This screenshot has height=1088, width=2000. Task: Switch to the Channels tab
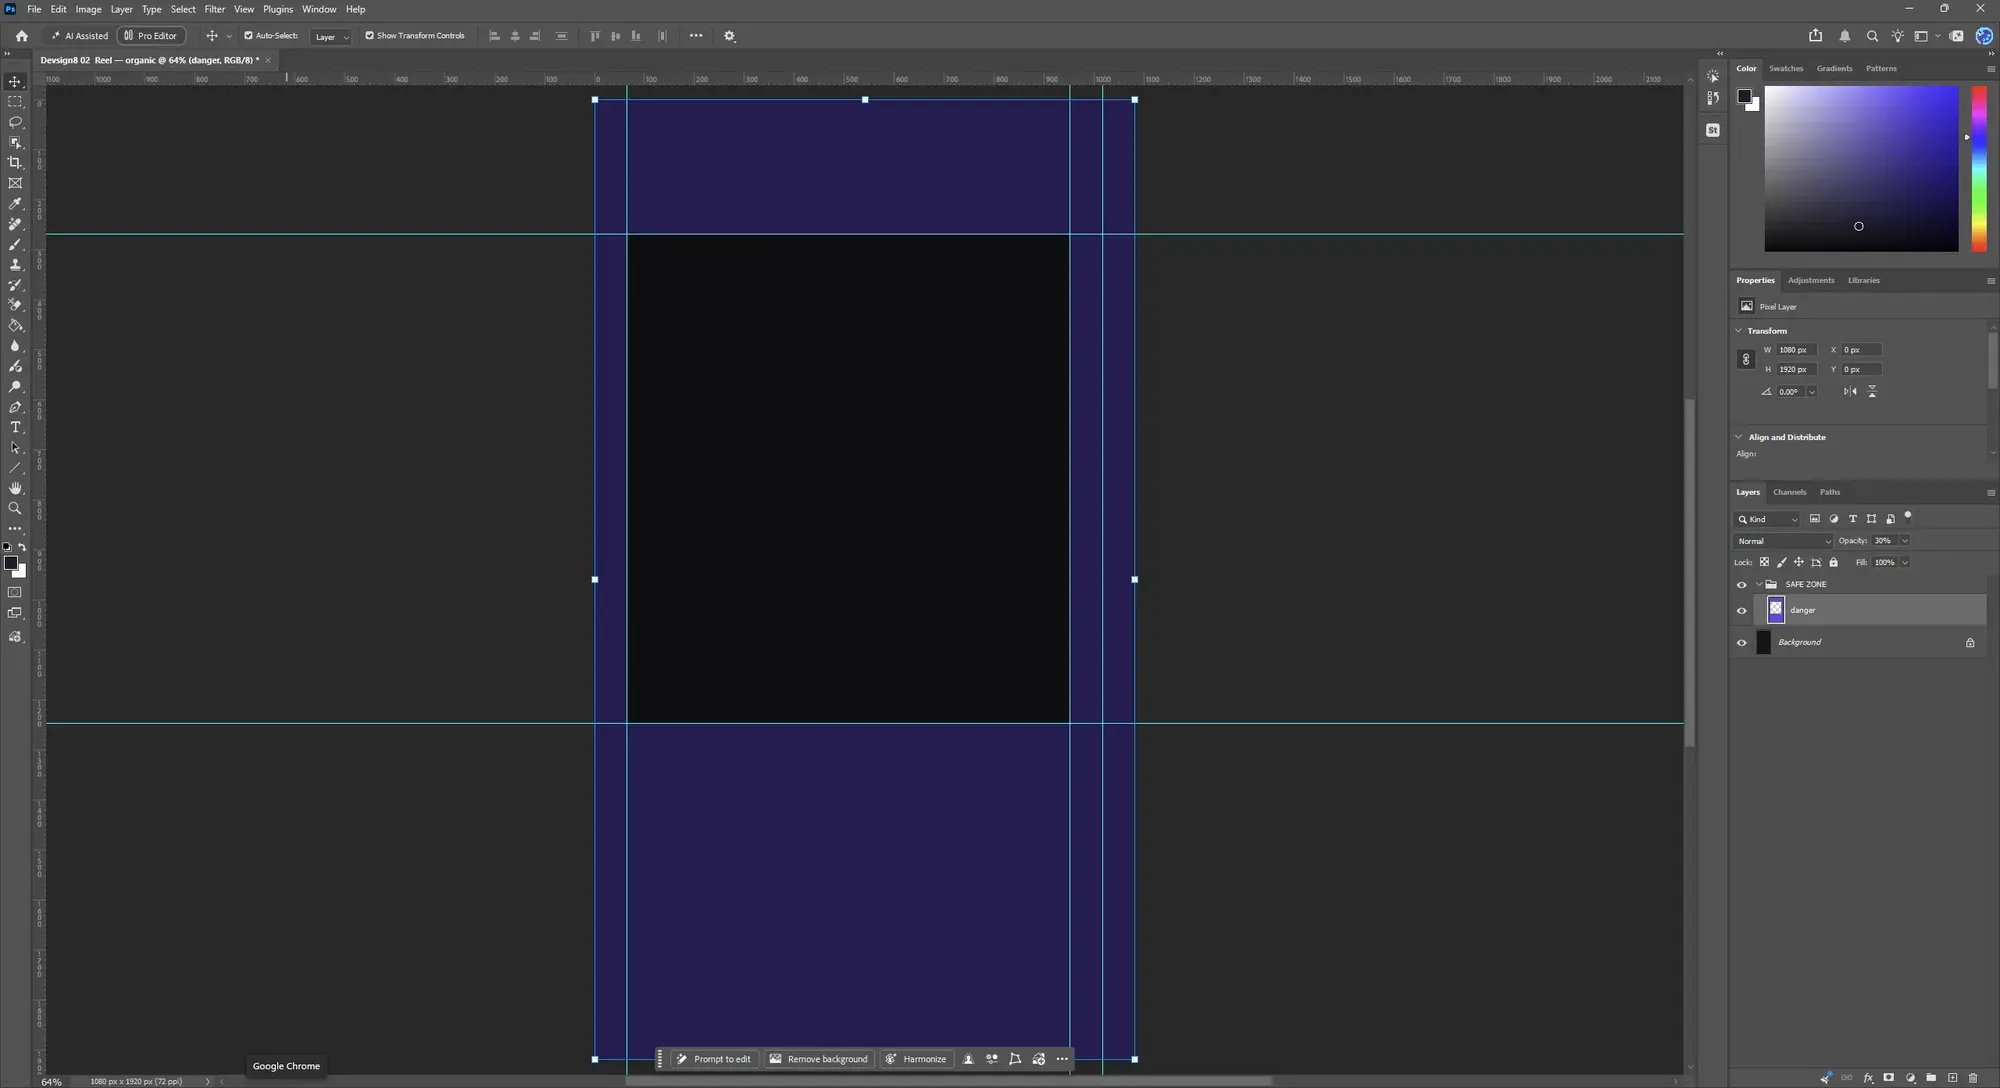(x=1789, y=492)
